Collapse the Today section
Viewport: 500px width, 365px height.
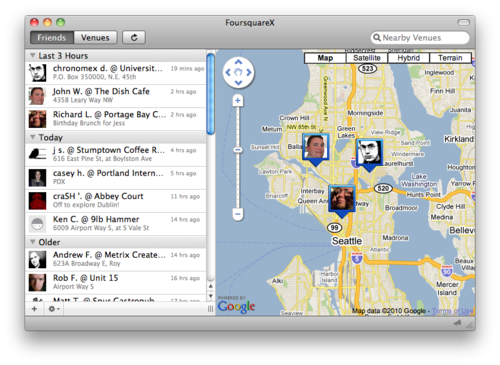(32, 137)
